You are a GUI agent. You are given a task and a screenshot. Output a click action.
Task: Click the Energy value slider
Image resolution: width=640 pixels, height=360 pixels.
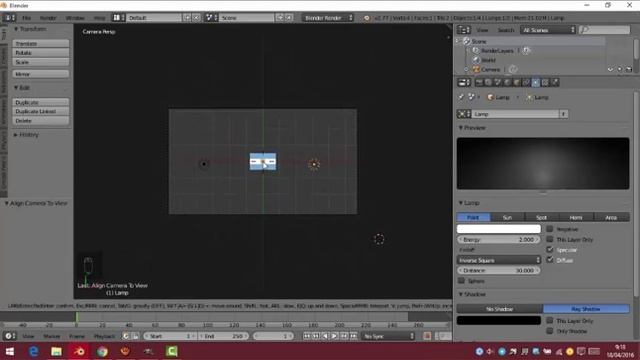click(x=499, y=240)
